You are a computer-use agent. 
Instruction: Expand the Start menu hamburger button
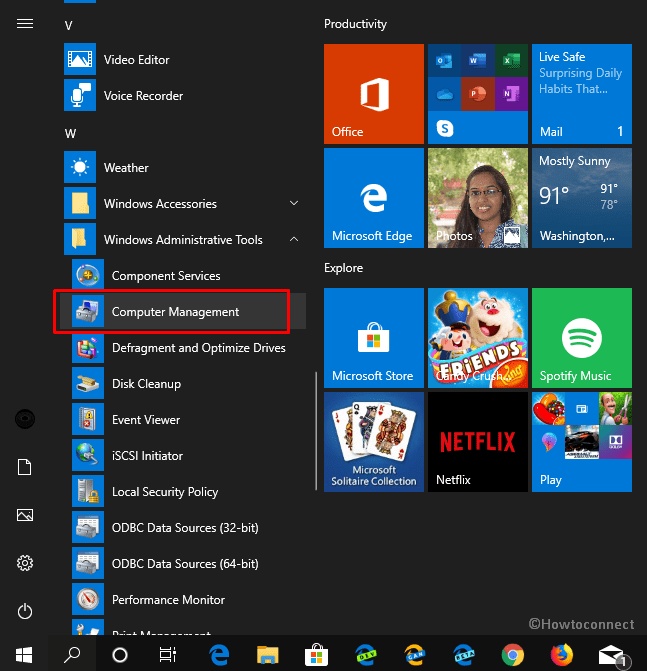coord(25,24)
